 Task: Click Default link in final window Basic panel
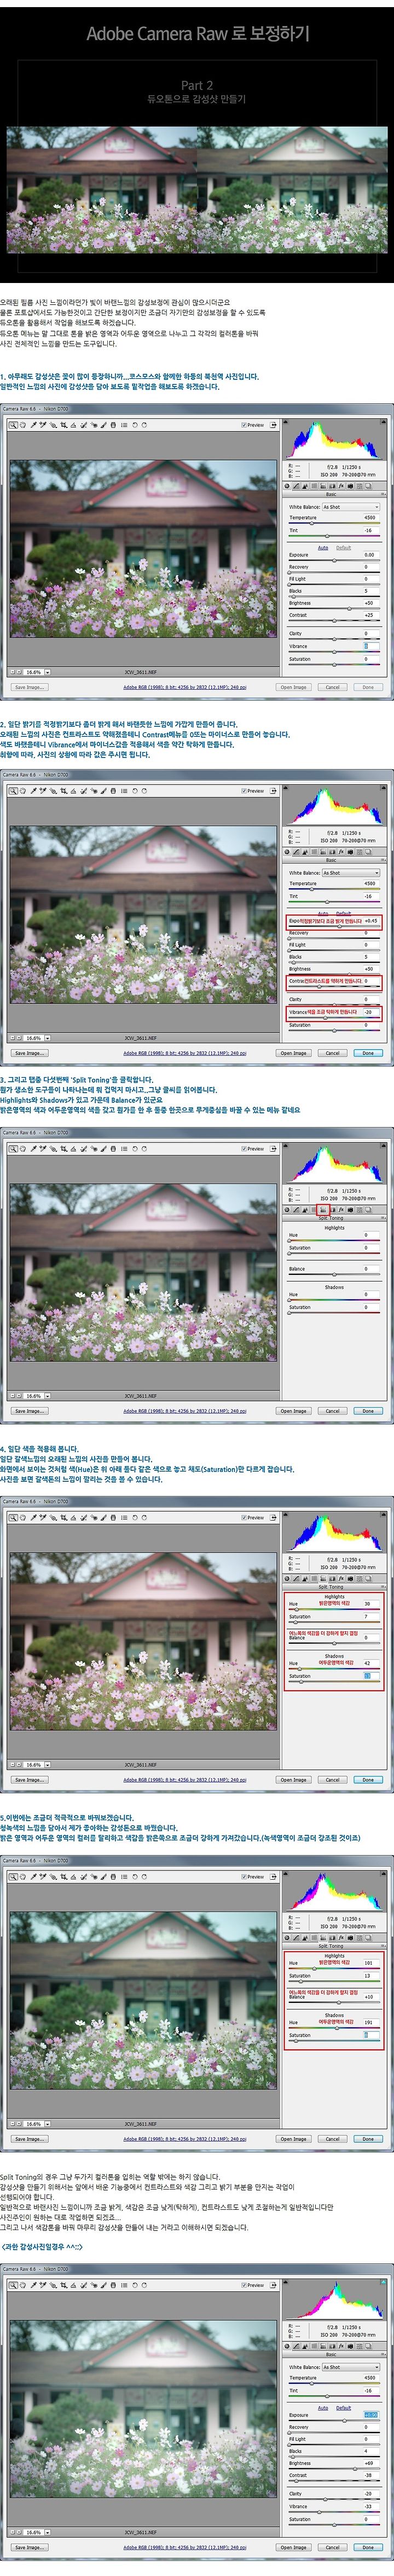[344, 2408]
